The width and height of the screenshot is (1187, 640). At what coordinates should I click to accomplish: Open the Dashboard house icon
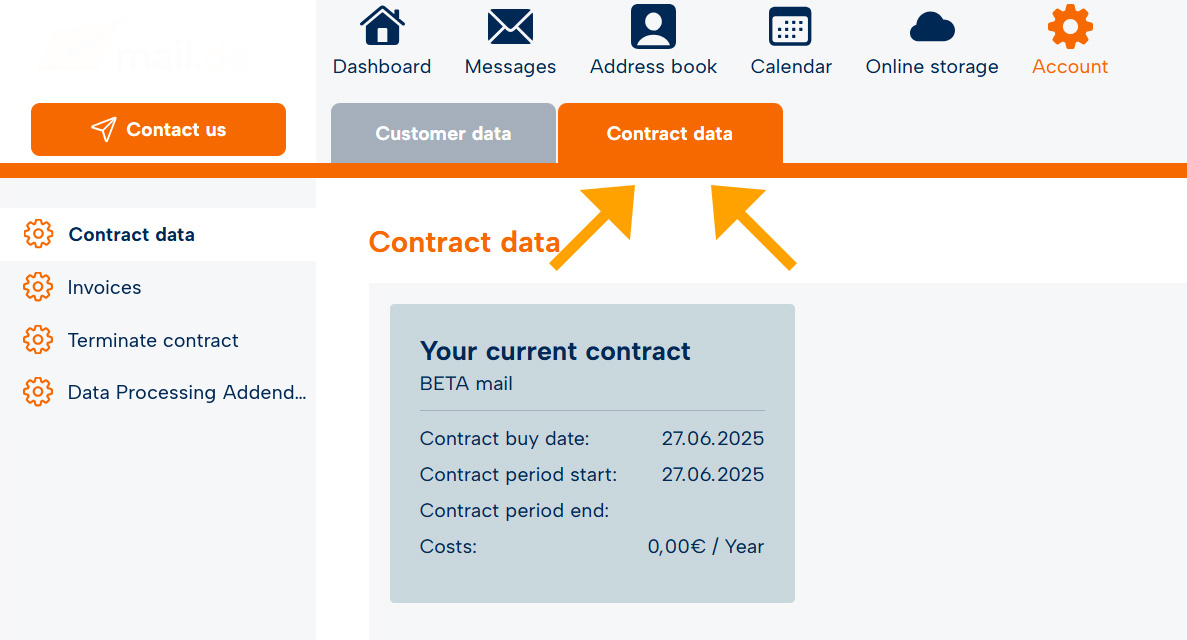click(x=382, y=26)
